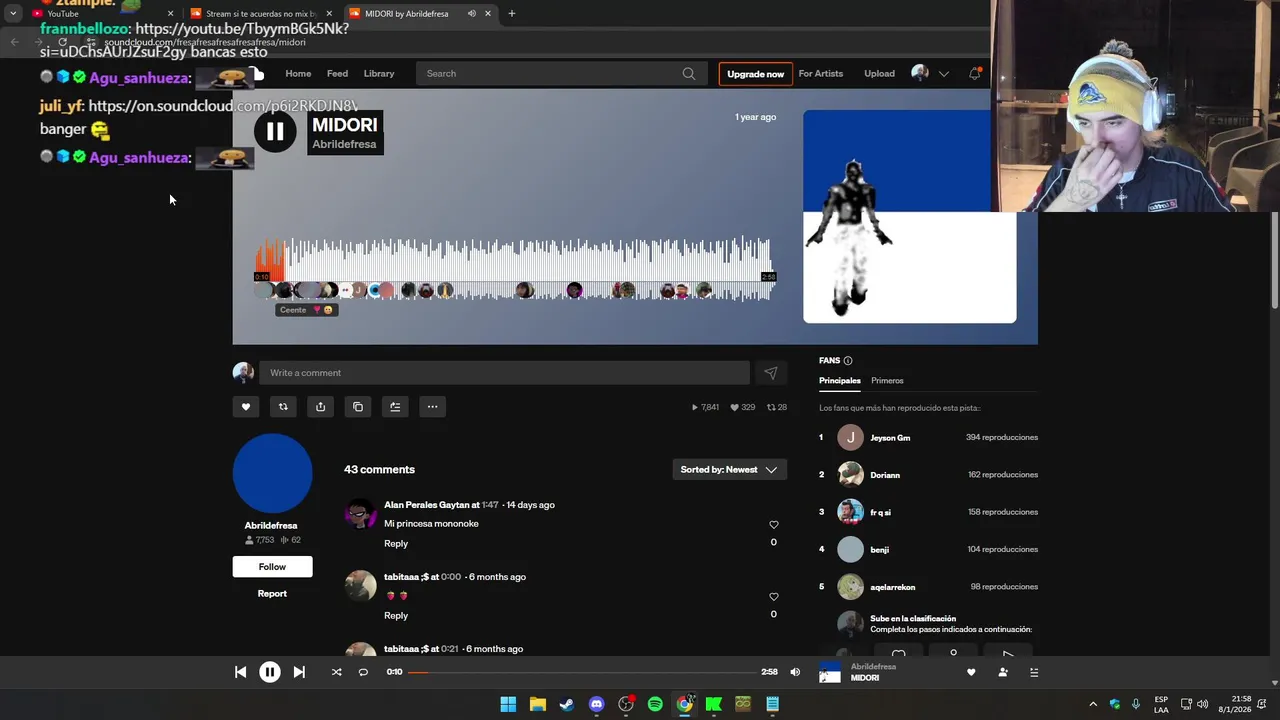Like the MIDORI track using the heart button
This screenshot has height=720, width=1280.
click(246, 407)
